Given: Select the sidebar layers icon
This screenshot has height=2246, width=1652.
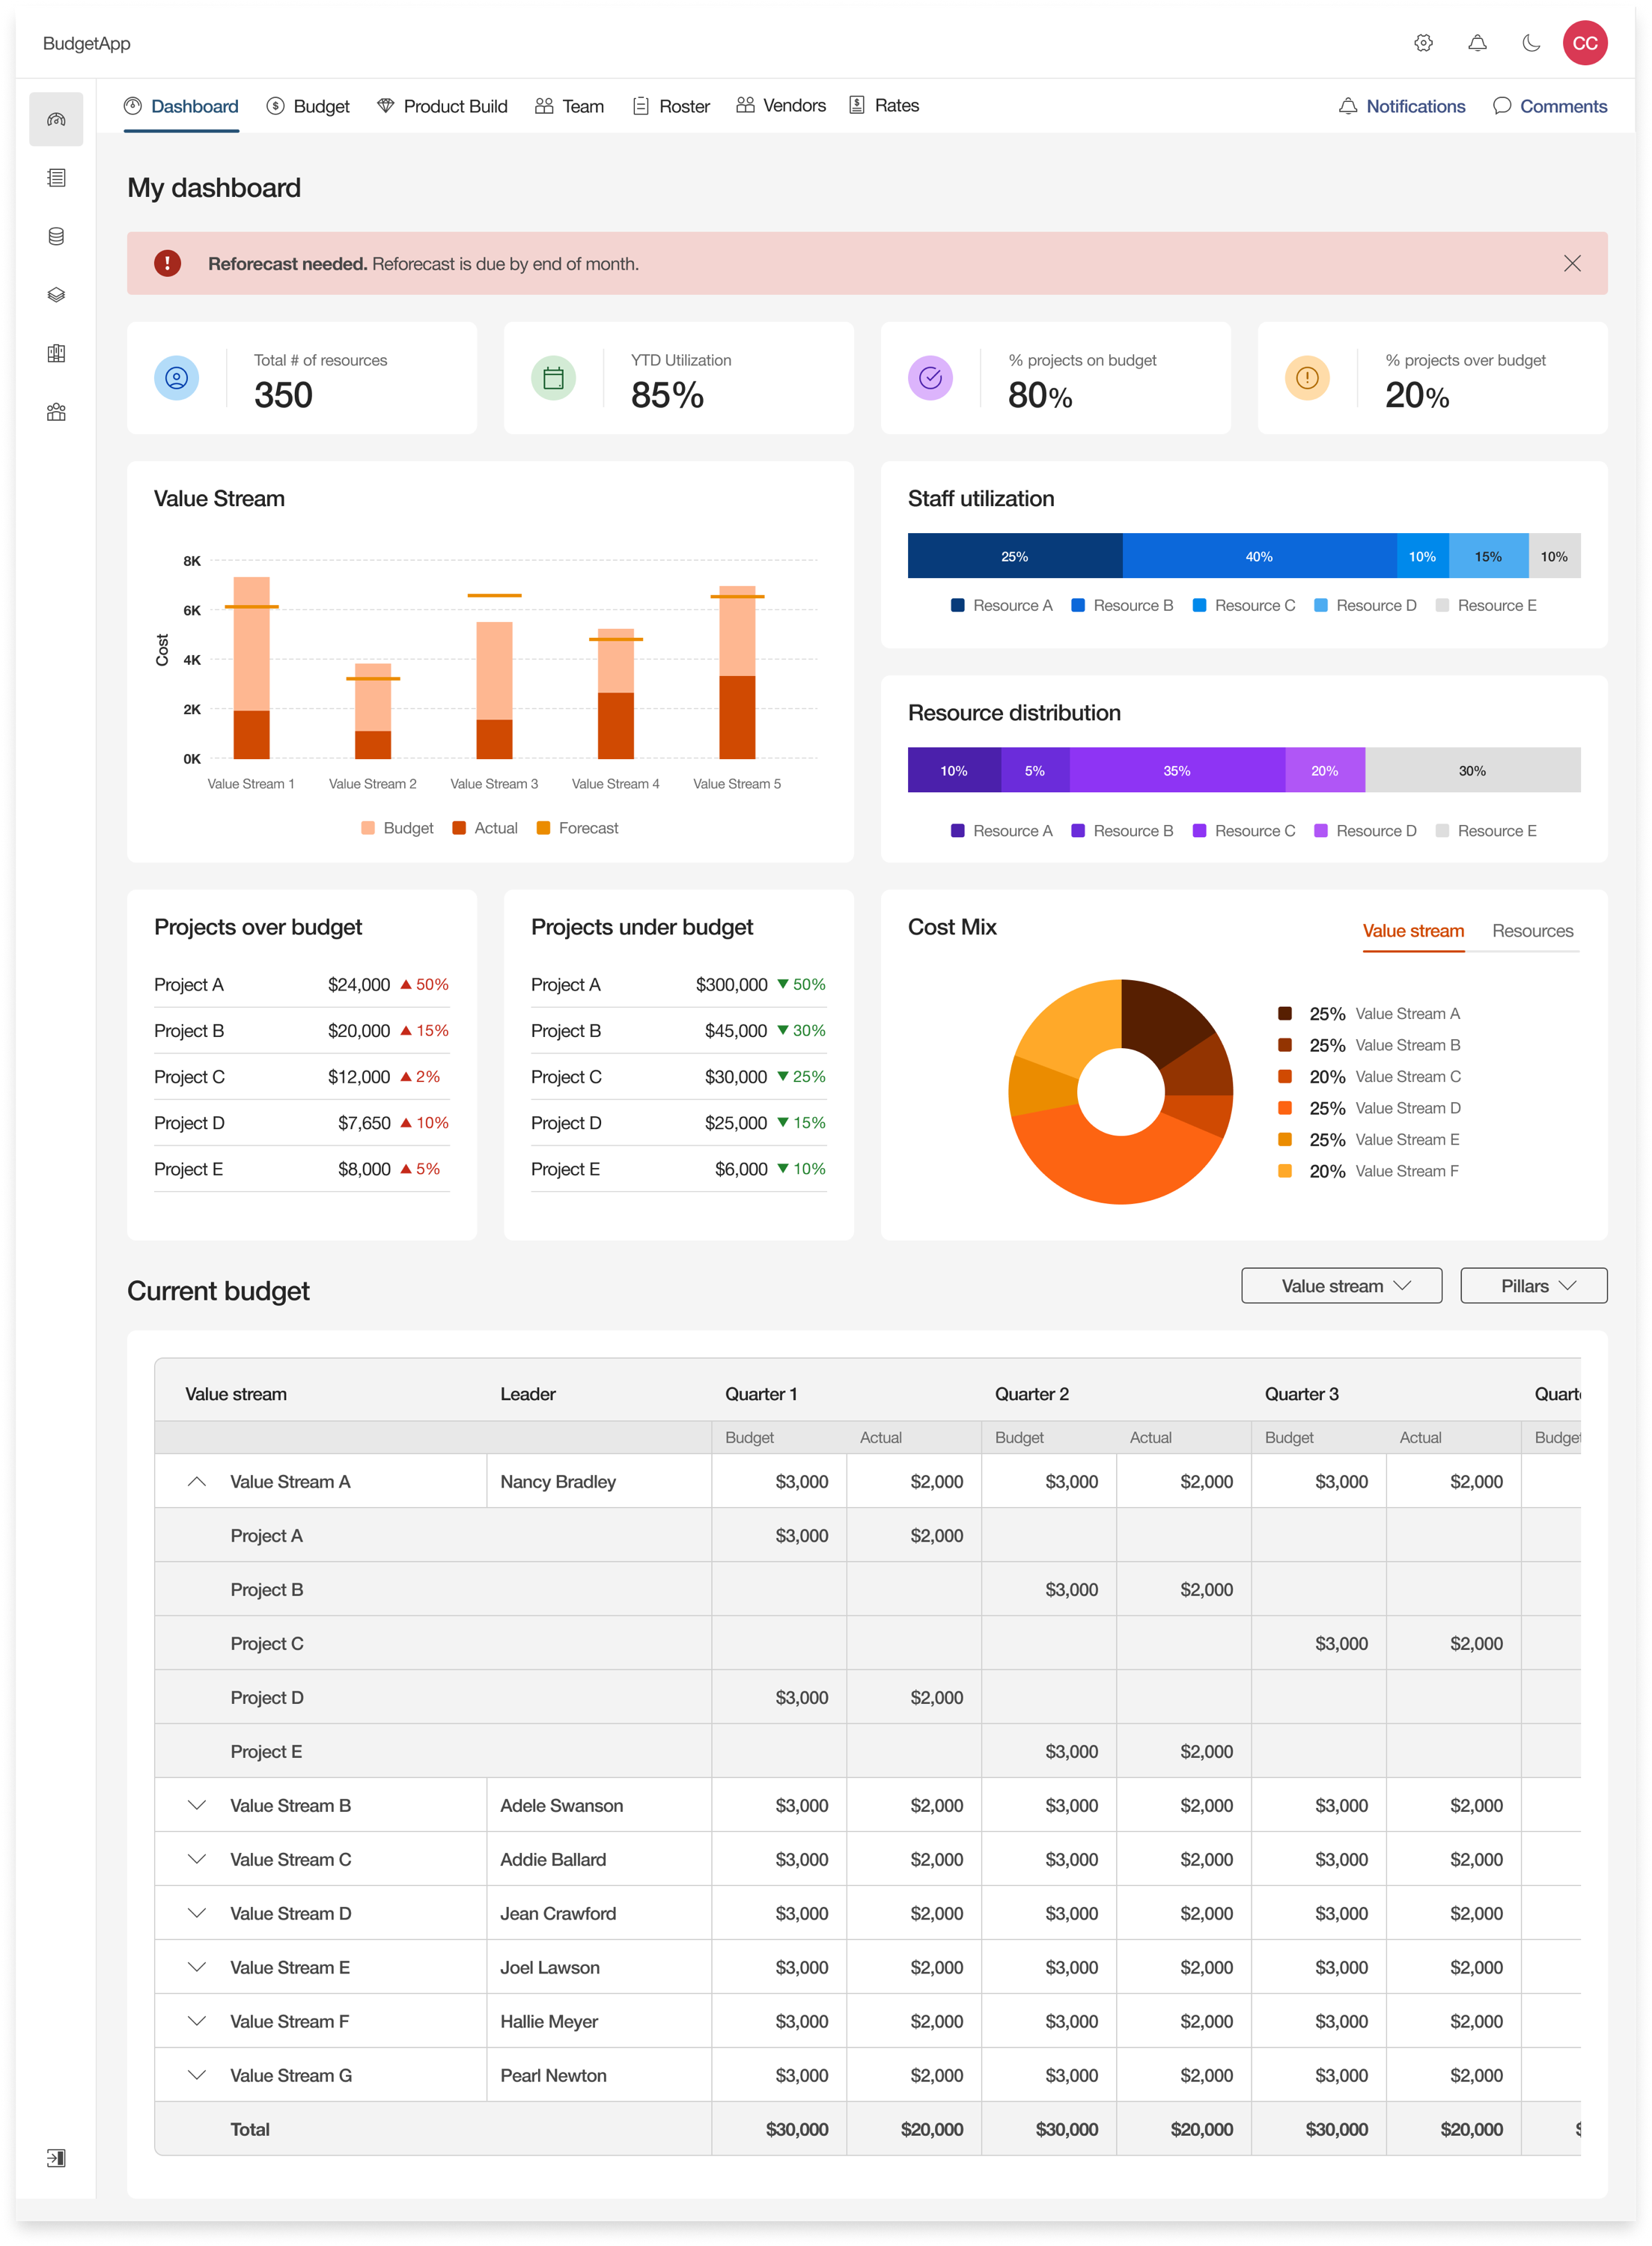Looking at the screenshot, I should coord(56,295).
